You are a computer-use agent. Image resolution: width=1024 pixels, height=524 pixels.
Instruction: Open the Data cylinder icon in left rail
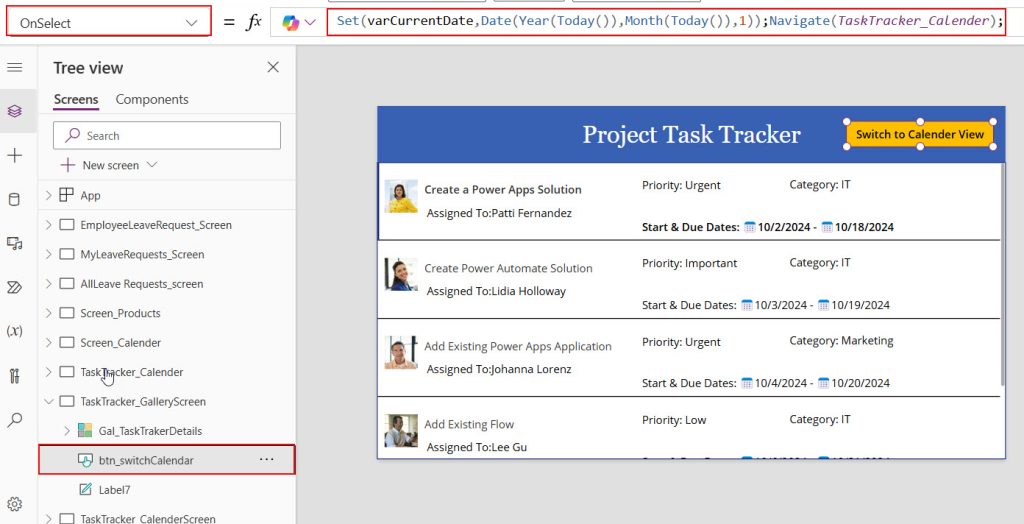(x=14, y=199)
